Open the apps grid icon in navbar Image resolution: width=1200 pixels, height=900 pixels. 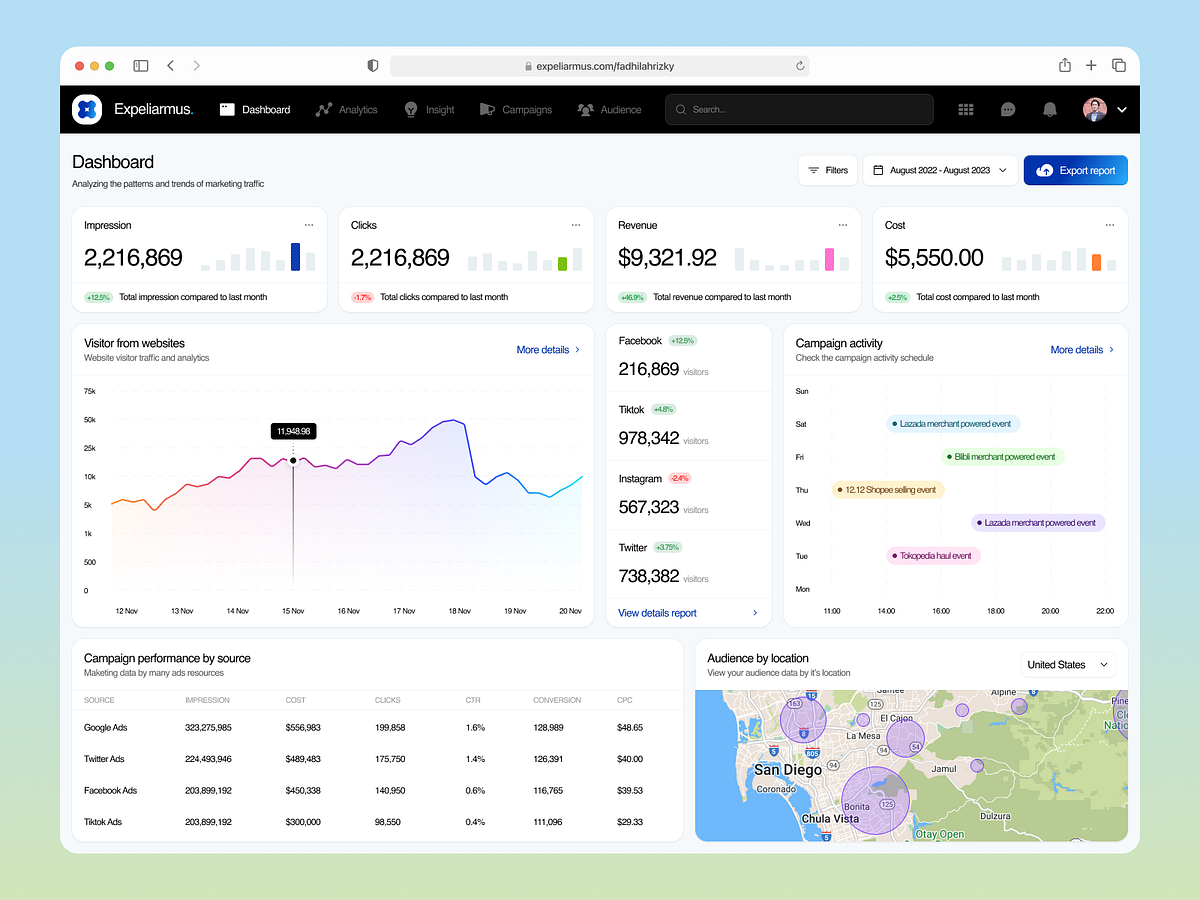966,109
